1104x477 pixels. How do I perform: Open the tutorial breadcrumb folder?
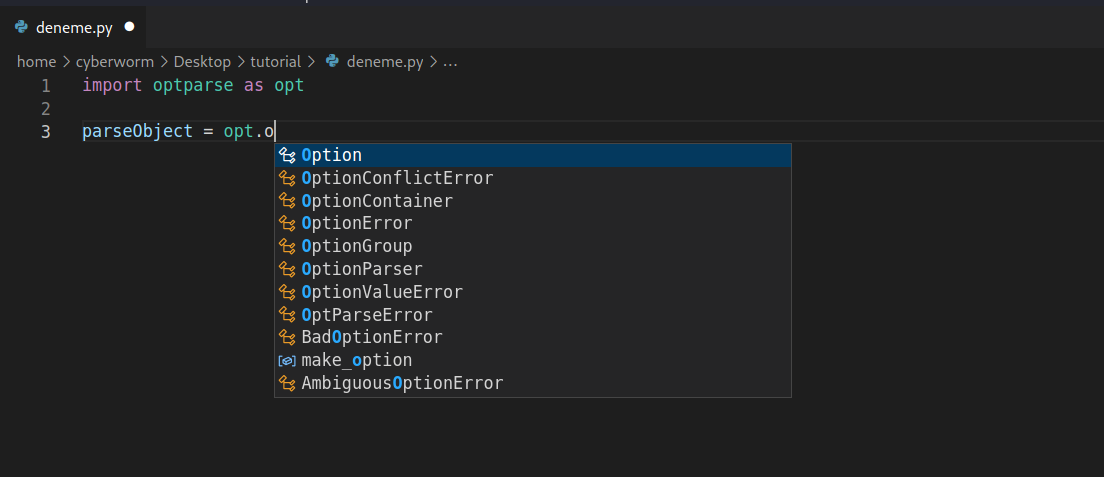(275, 62)
